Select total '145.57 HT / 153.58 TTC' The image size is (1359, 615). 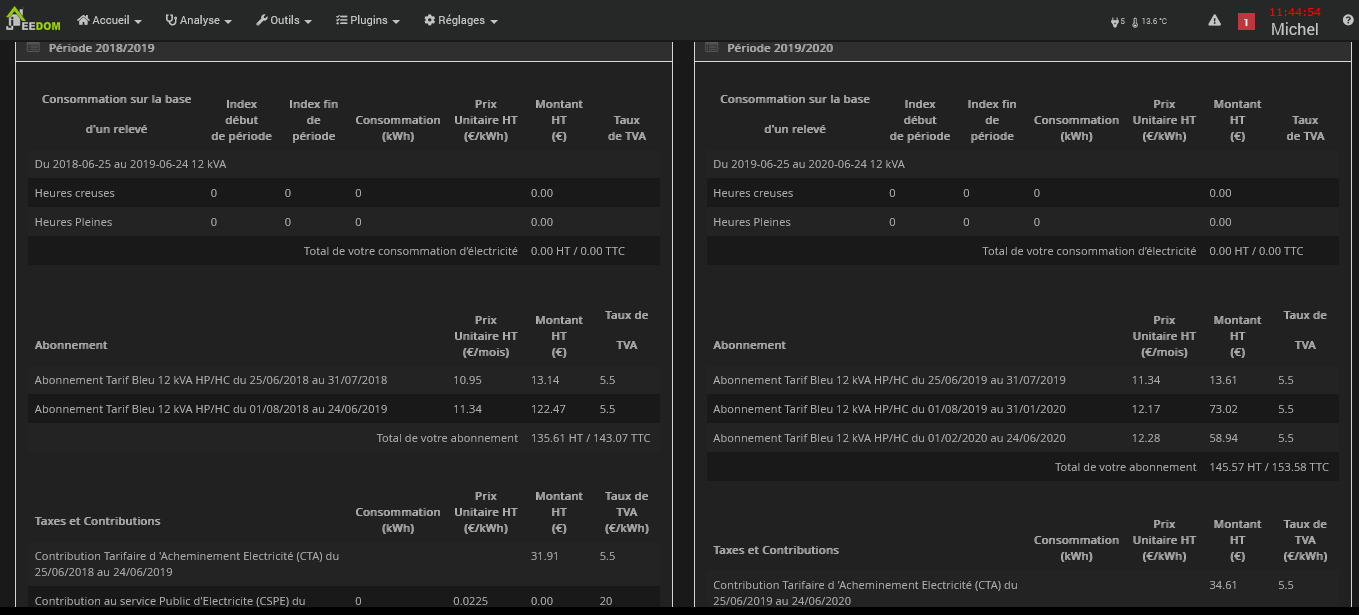[x=1269, y=467]
